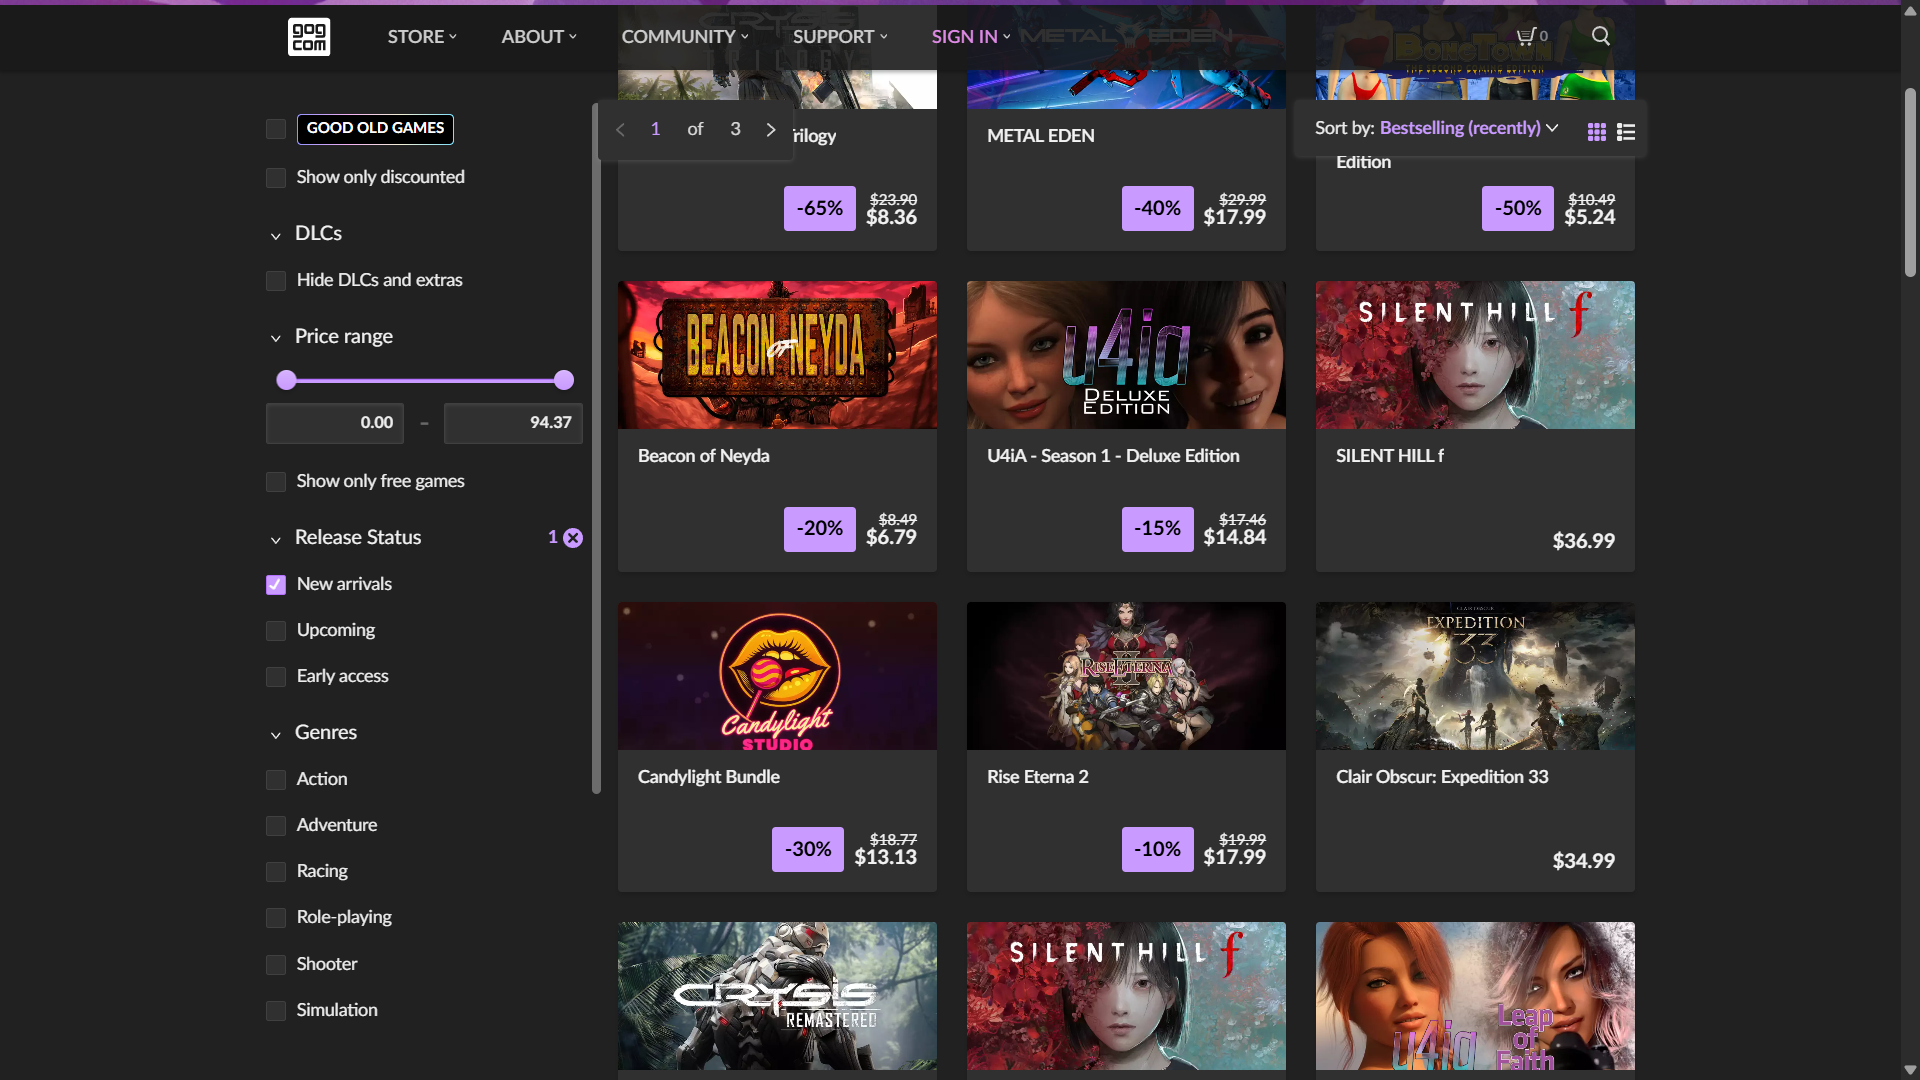The image size is (1920, 1080).
Task: Open the COMMUNITY menu
Action: pyautogui.click(x=684, y=37)
